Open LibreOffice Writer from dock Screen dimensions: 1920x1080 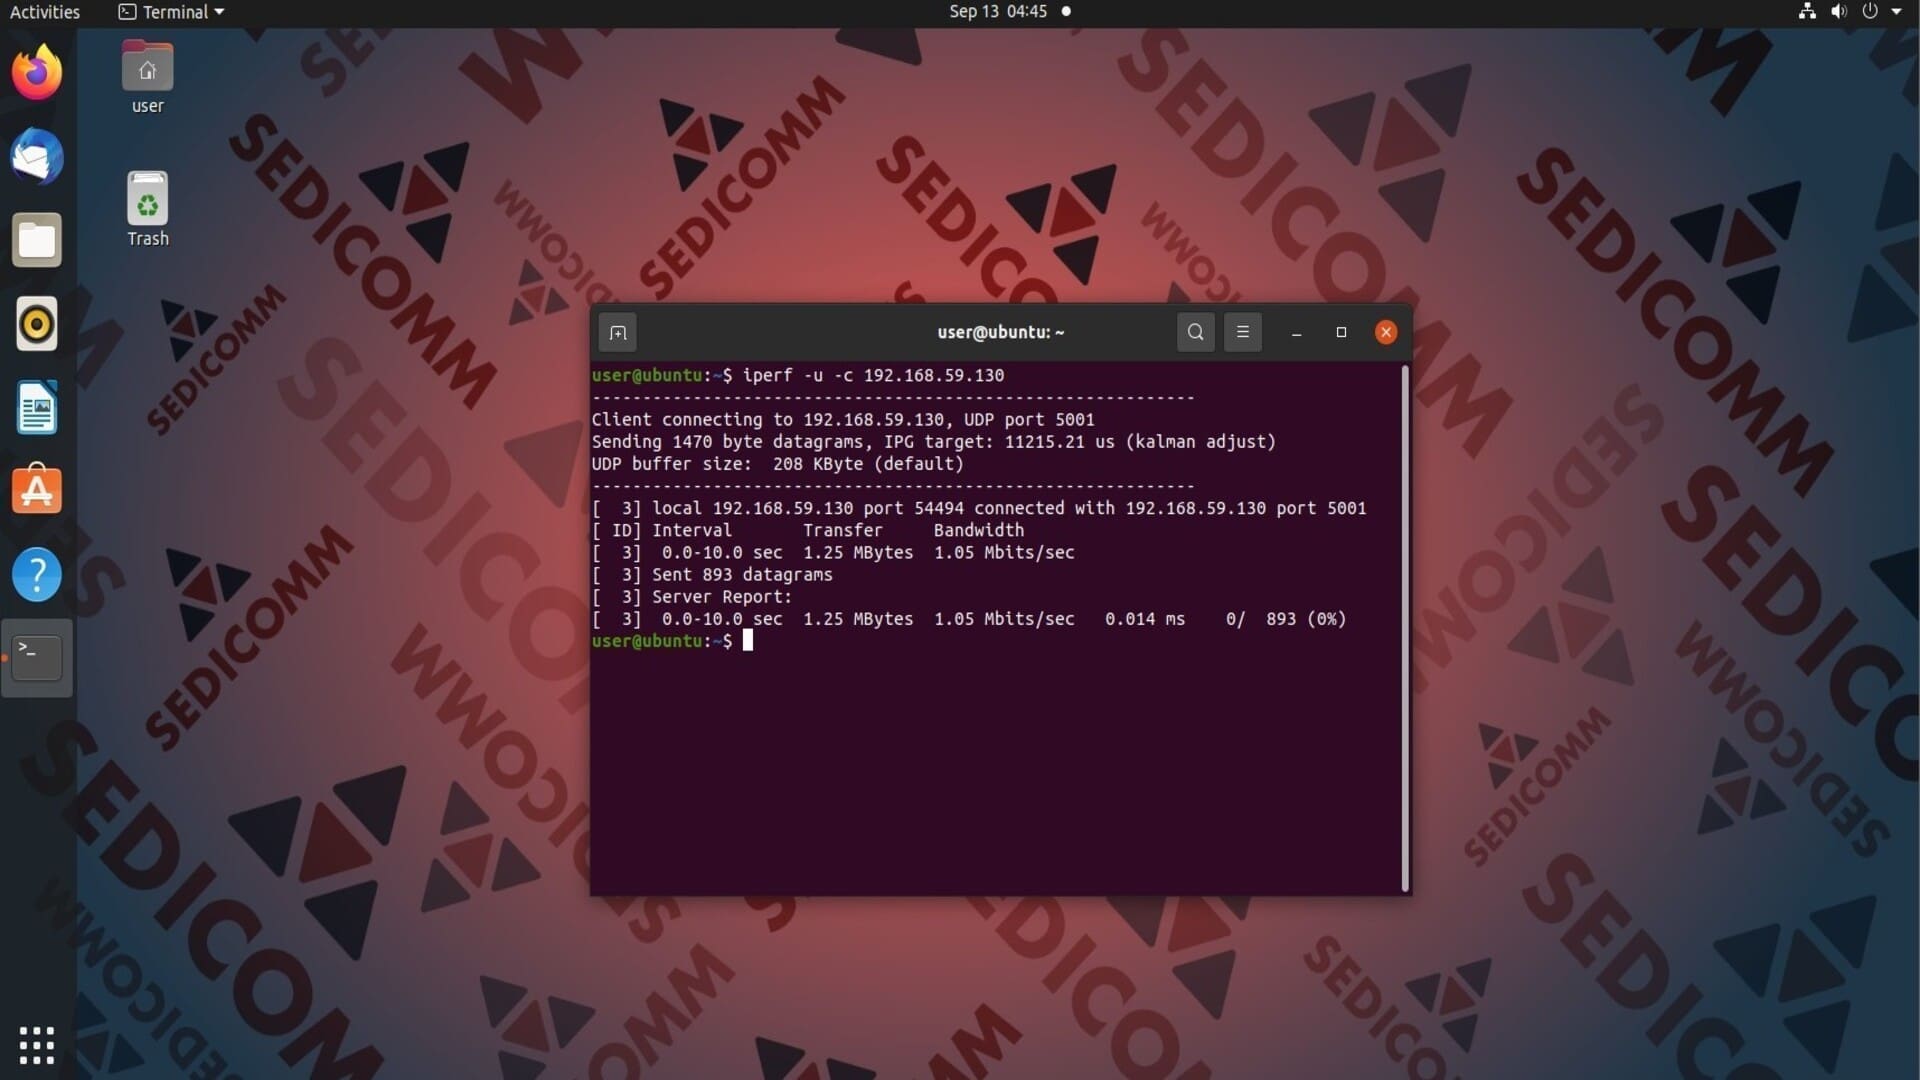(x=37, y=408)
